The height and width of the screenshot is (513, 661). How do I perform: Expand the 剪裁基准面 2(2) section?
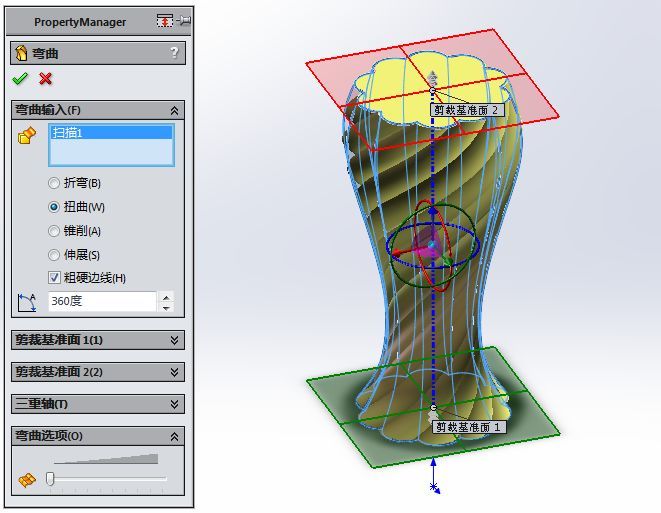174,372
